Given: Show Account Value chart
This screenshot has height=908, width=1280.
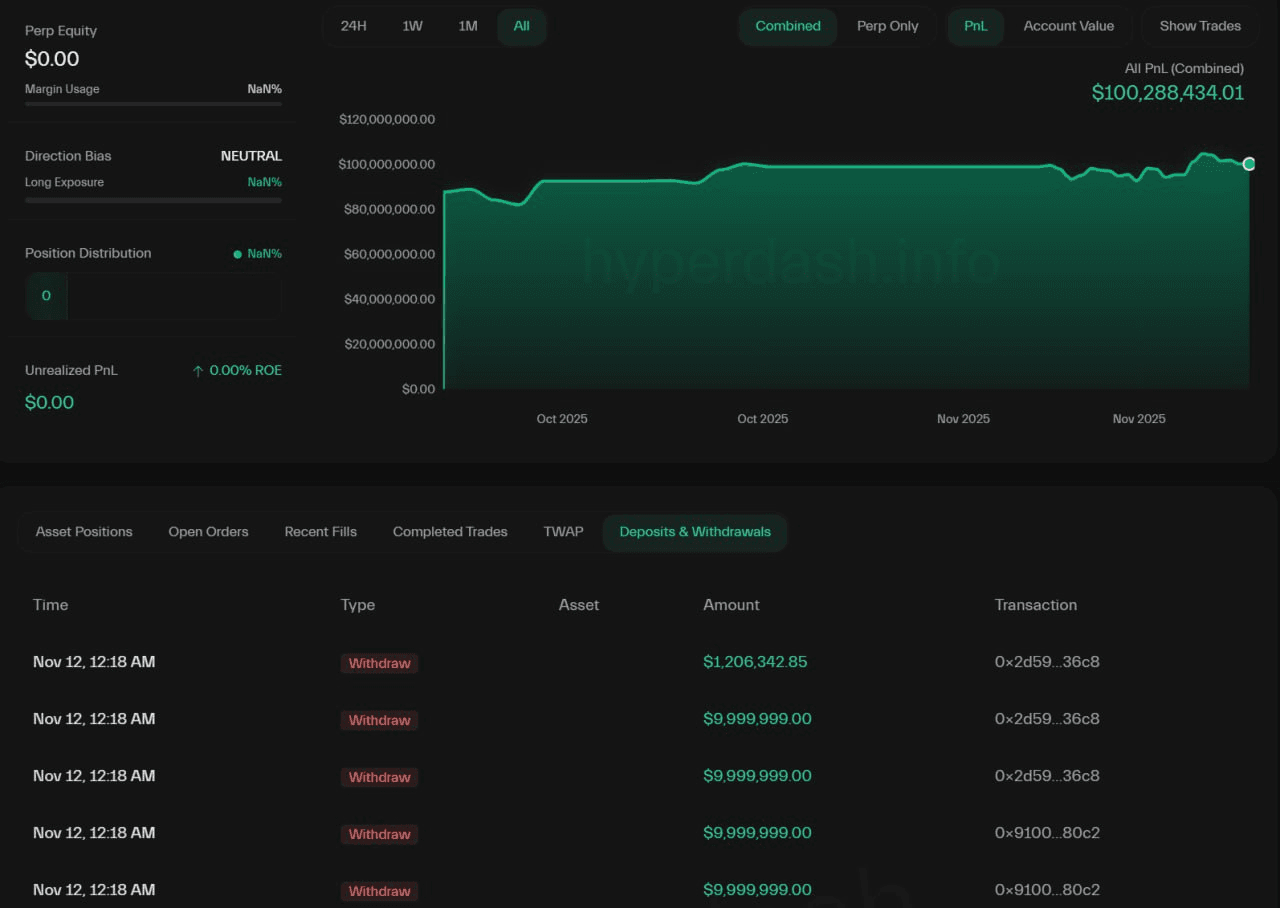Looking at the screenshot, I should point(1068,26).
